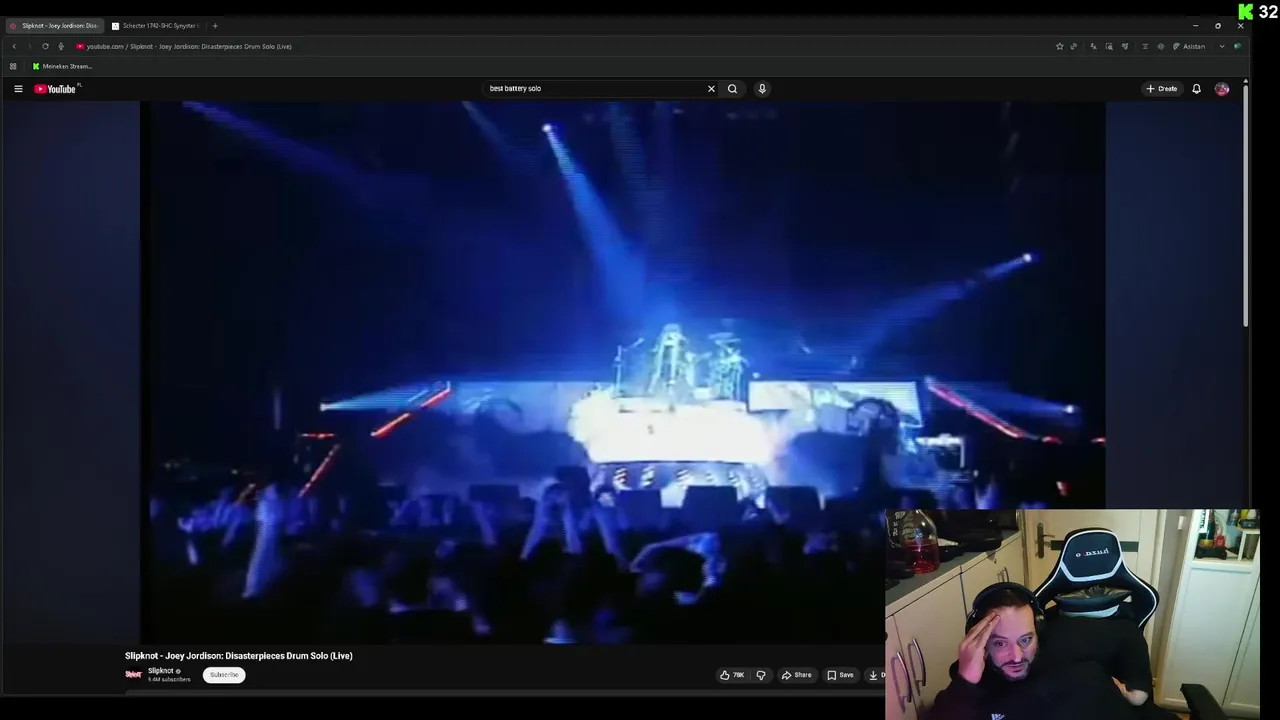Restore down the browser window
The image size is (1280, 720).
[1218, 26]
